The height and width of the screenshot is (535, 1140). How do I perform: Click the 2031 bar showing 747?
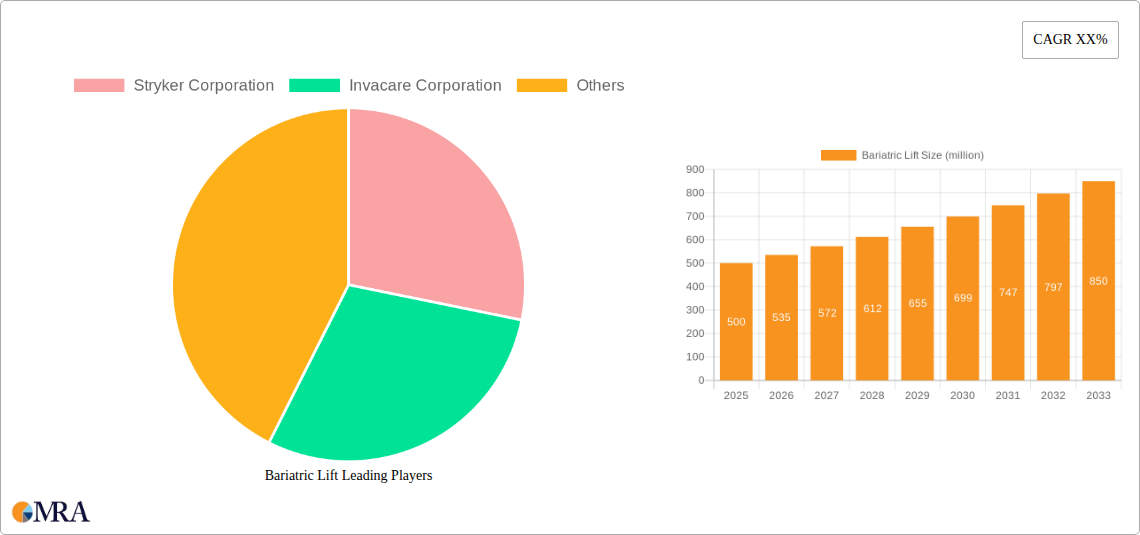pos(1008,293)
